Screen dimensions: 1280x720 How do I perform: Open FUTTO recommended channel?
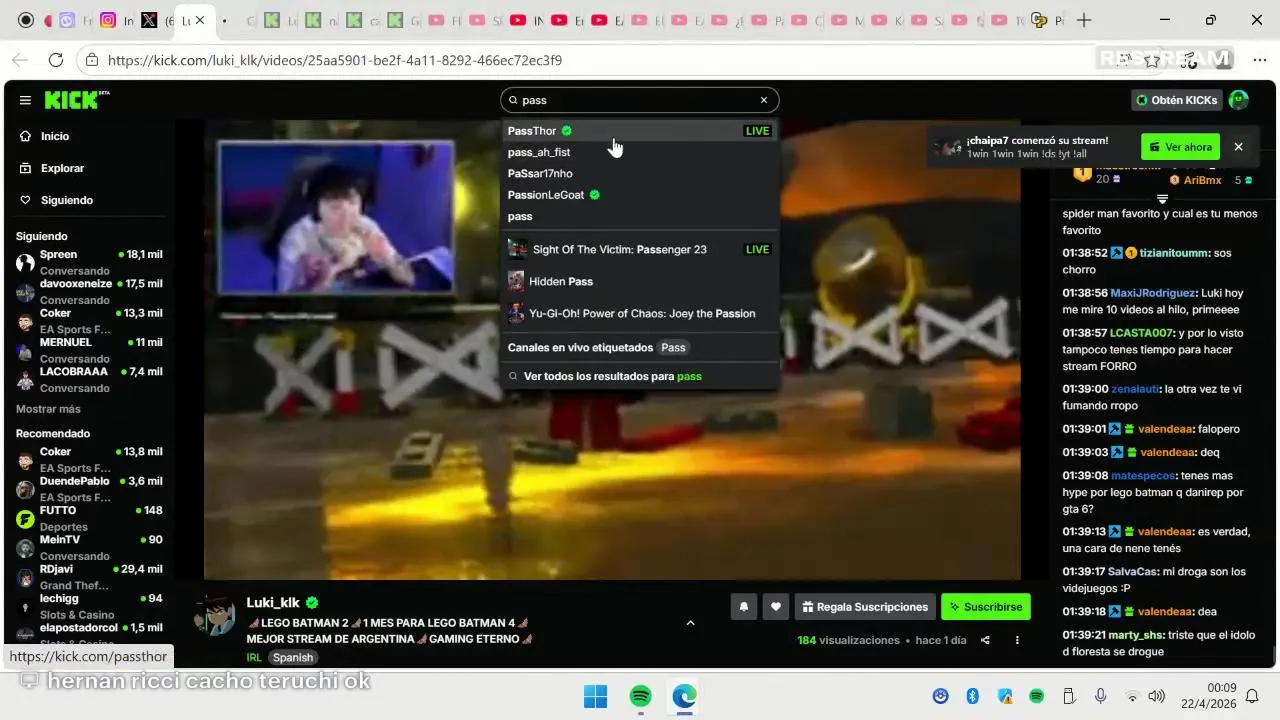(x=88, y=518)
